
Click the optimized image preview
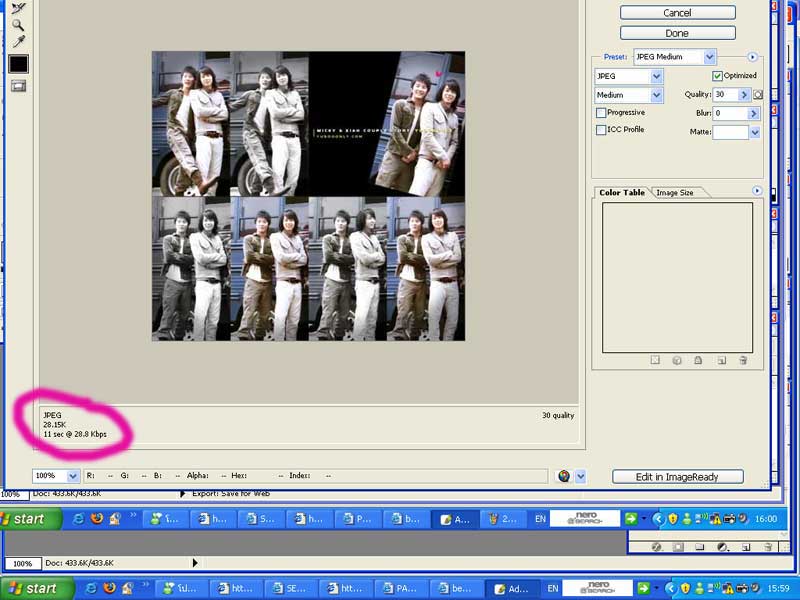pos(308,196)
